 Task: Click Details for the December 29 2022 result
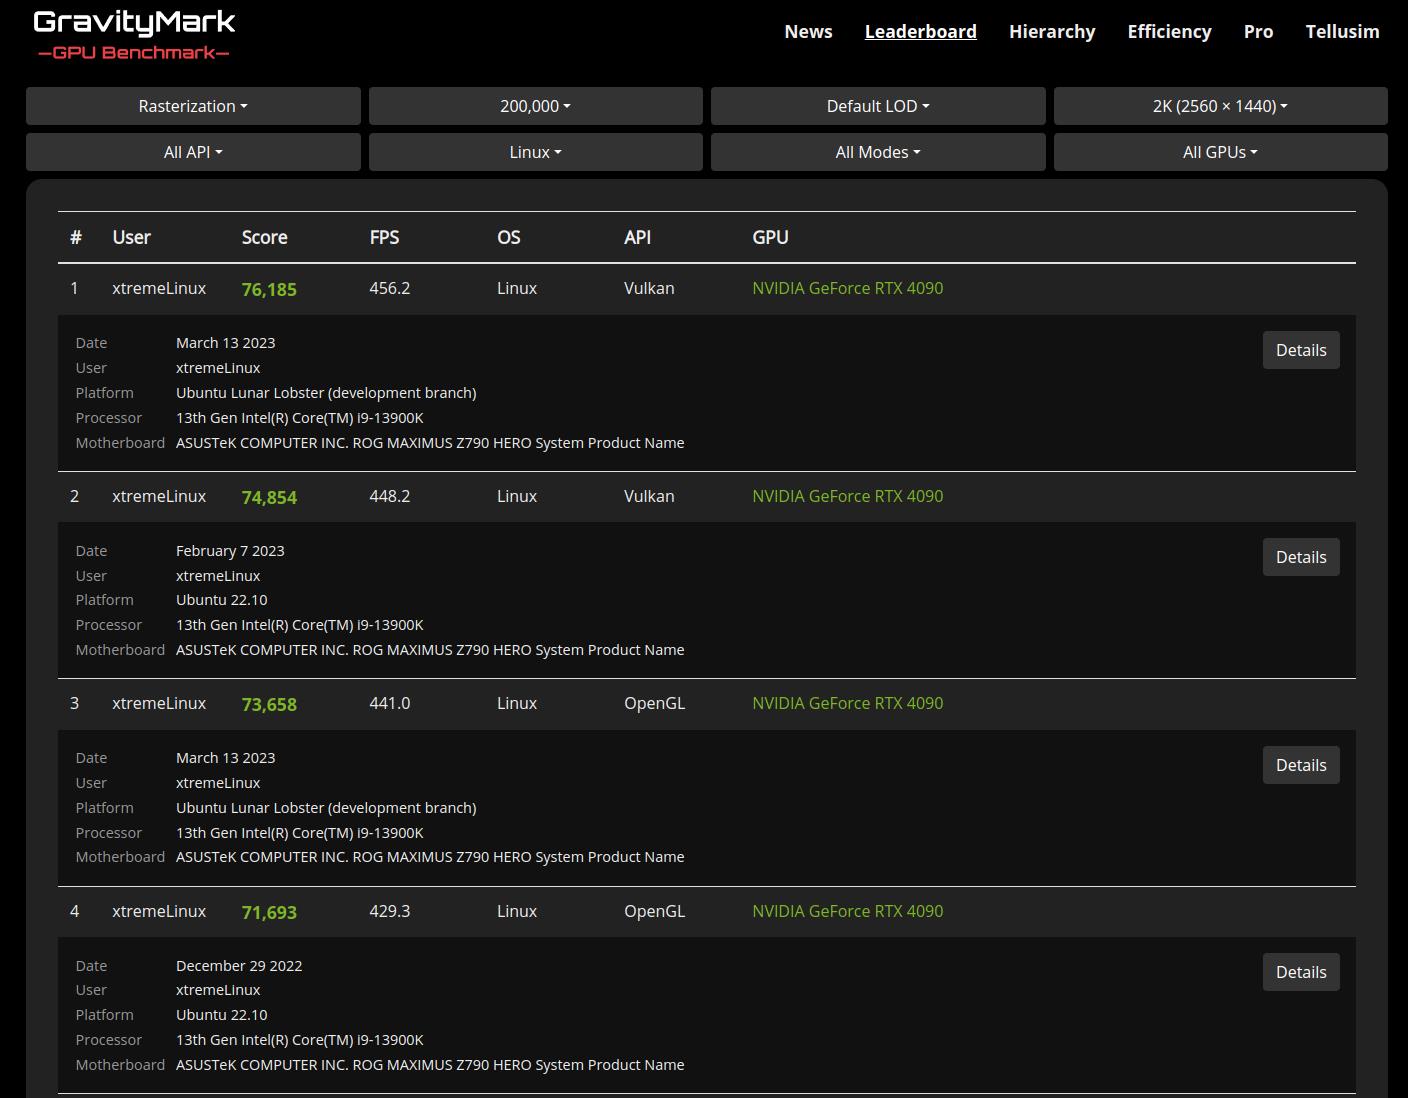coord(1300,972)
